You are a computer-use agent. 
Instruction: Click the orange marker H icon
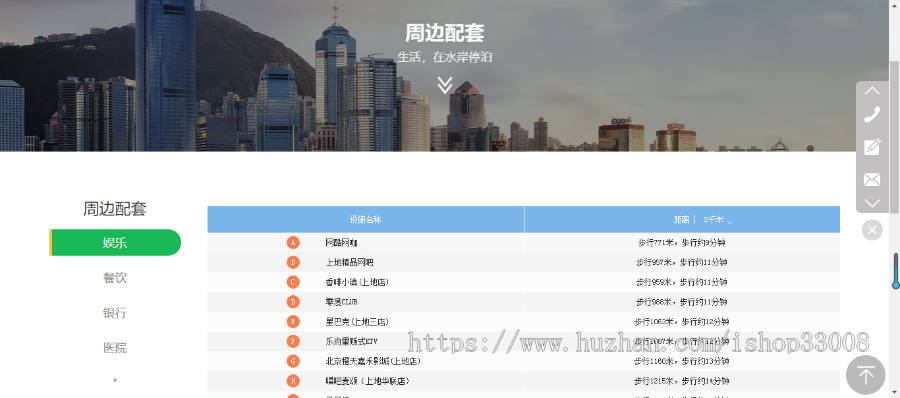(x=293, y=381)
